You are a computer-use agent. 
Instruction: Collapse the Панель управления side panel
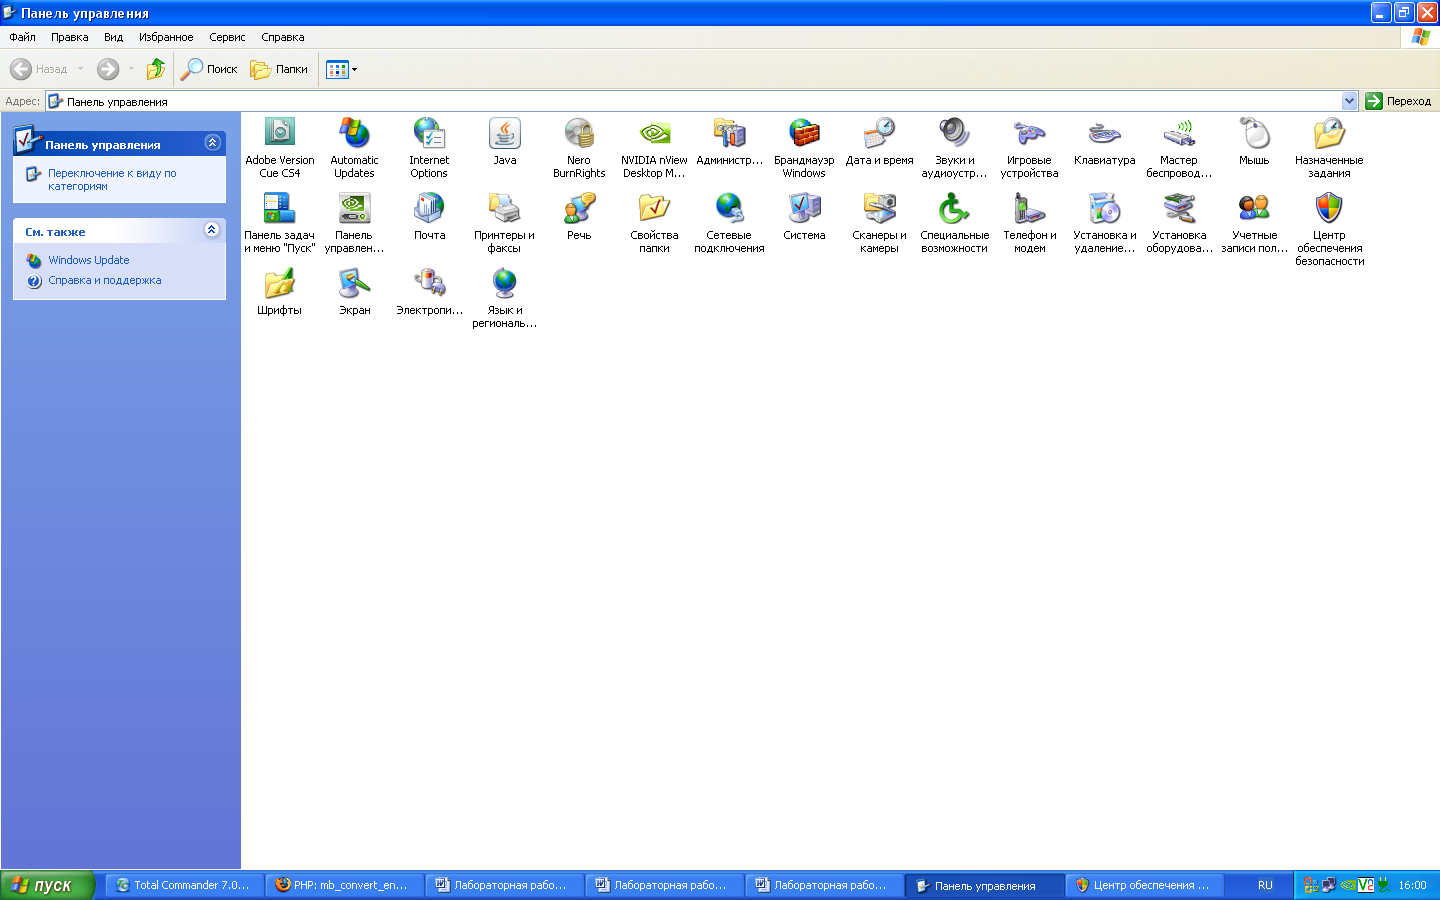(212, 143)
